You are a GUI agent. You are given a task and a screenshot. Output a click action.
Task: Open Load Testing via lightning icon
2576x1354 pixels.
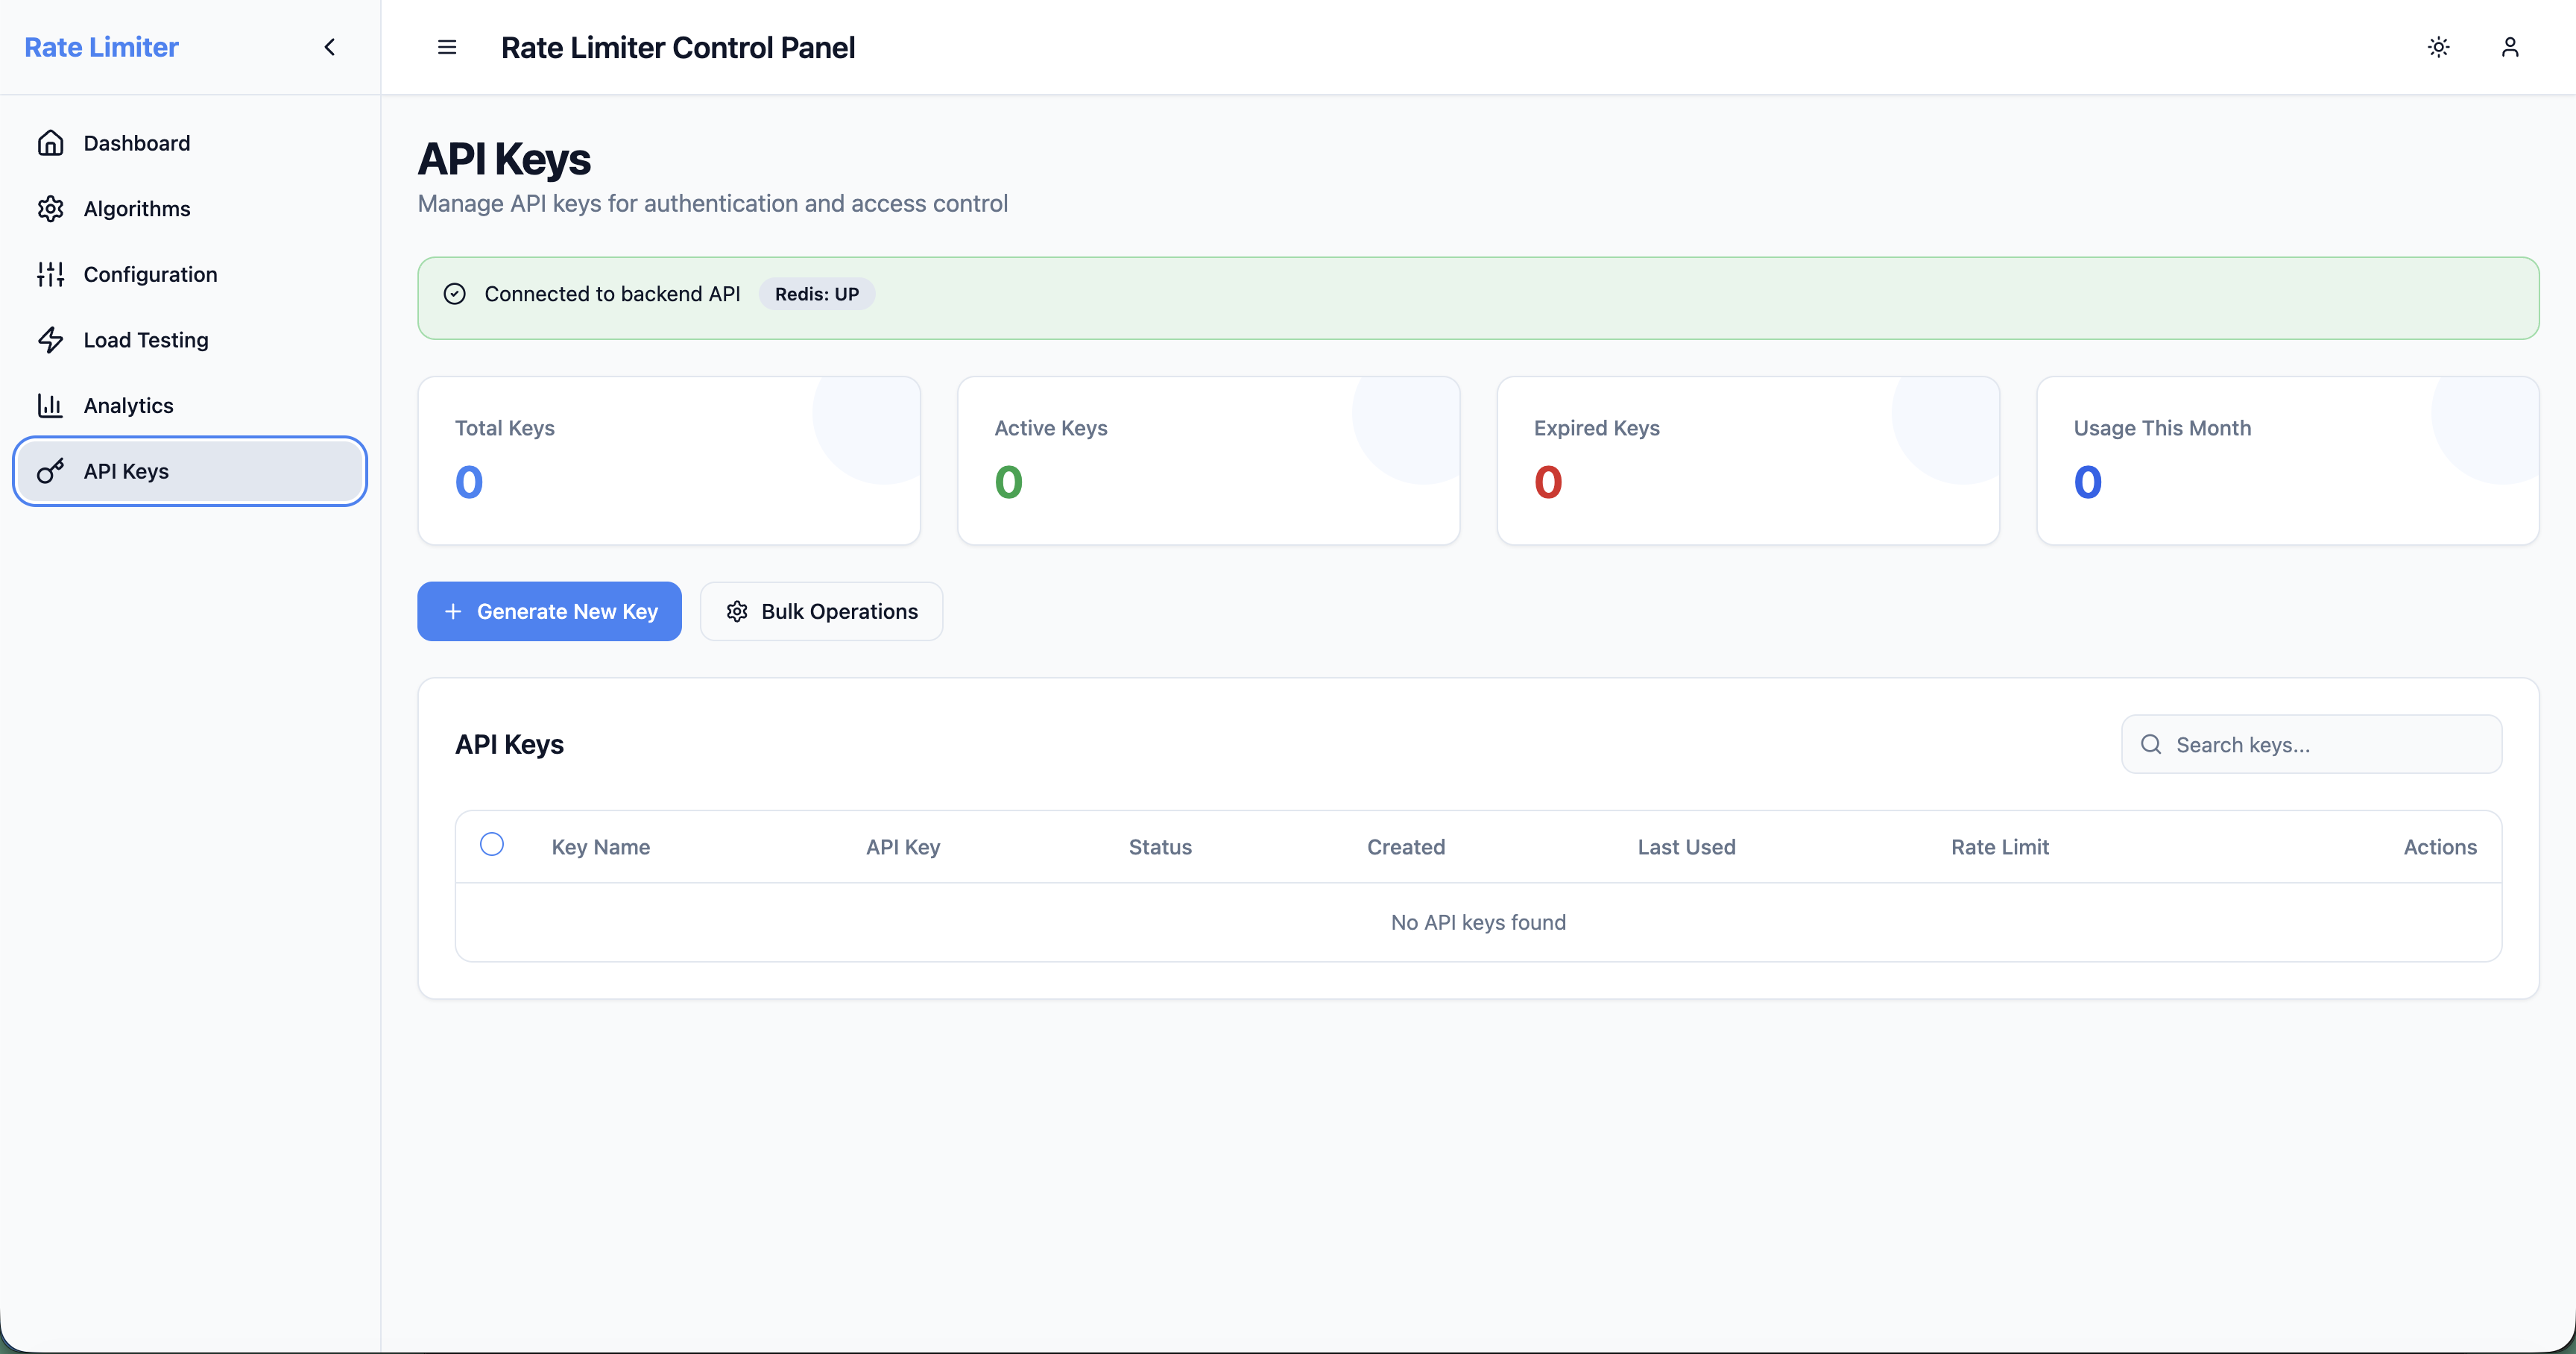pyautogui.click(x=50, y=340)
